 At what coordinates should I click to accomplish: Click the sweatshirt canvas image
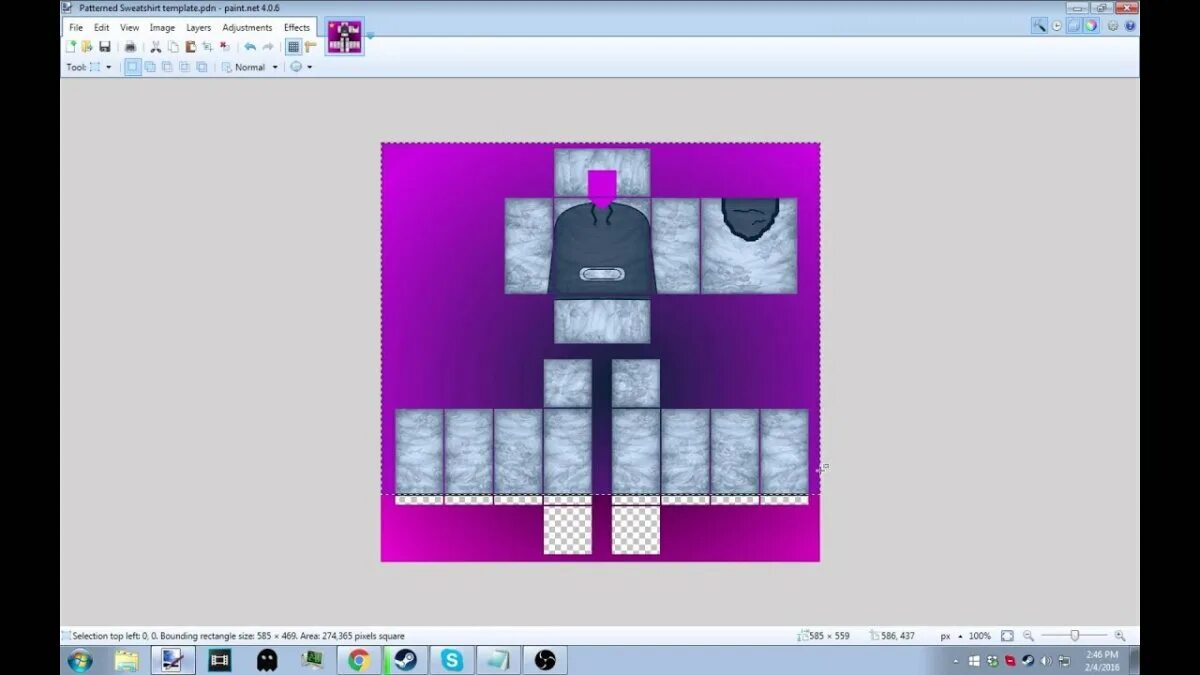tap(600, 352)
